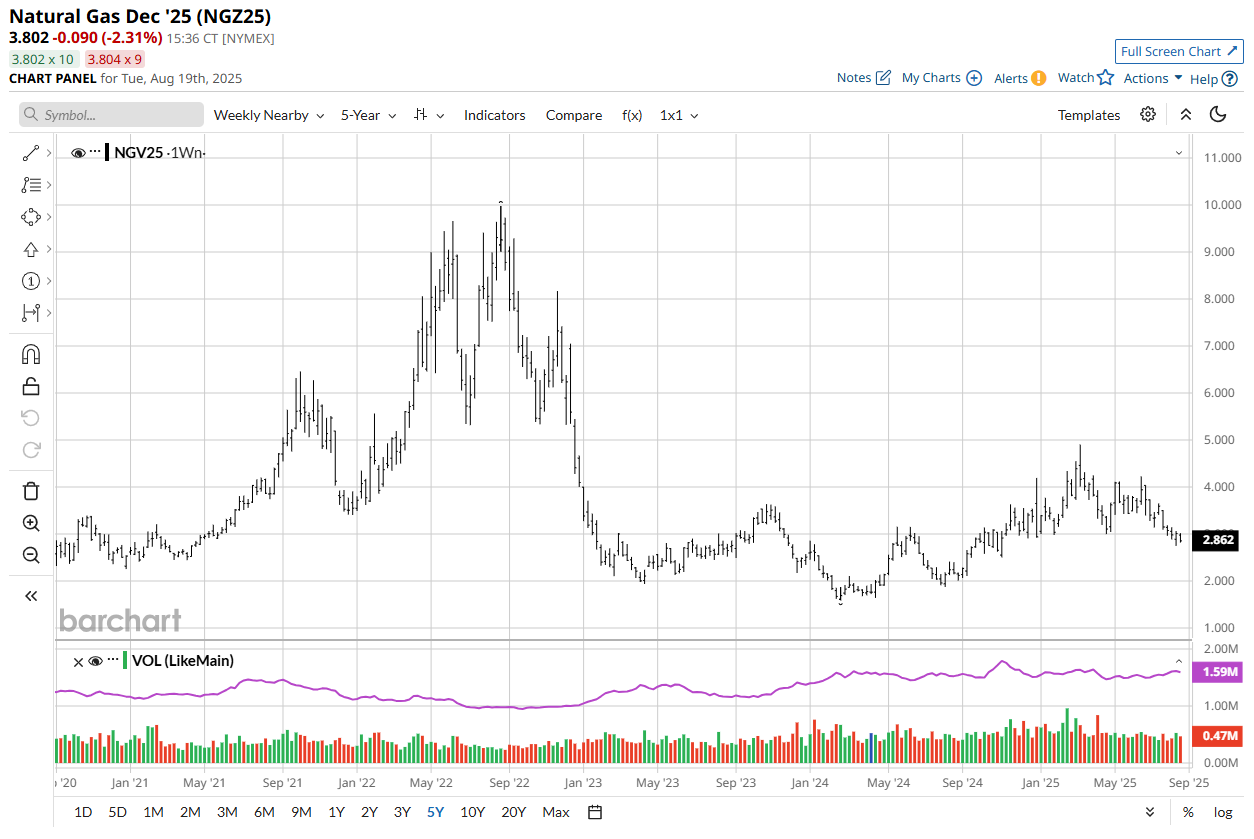This screenshot has width=1254, height=839.
Task: Open Notes link
Action: point(864,78)
